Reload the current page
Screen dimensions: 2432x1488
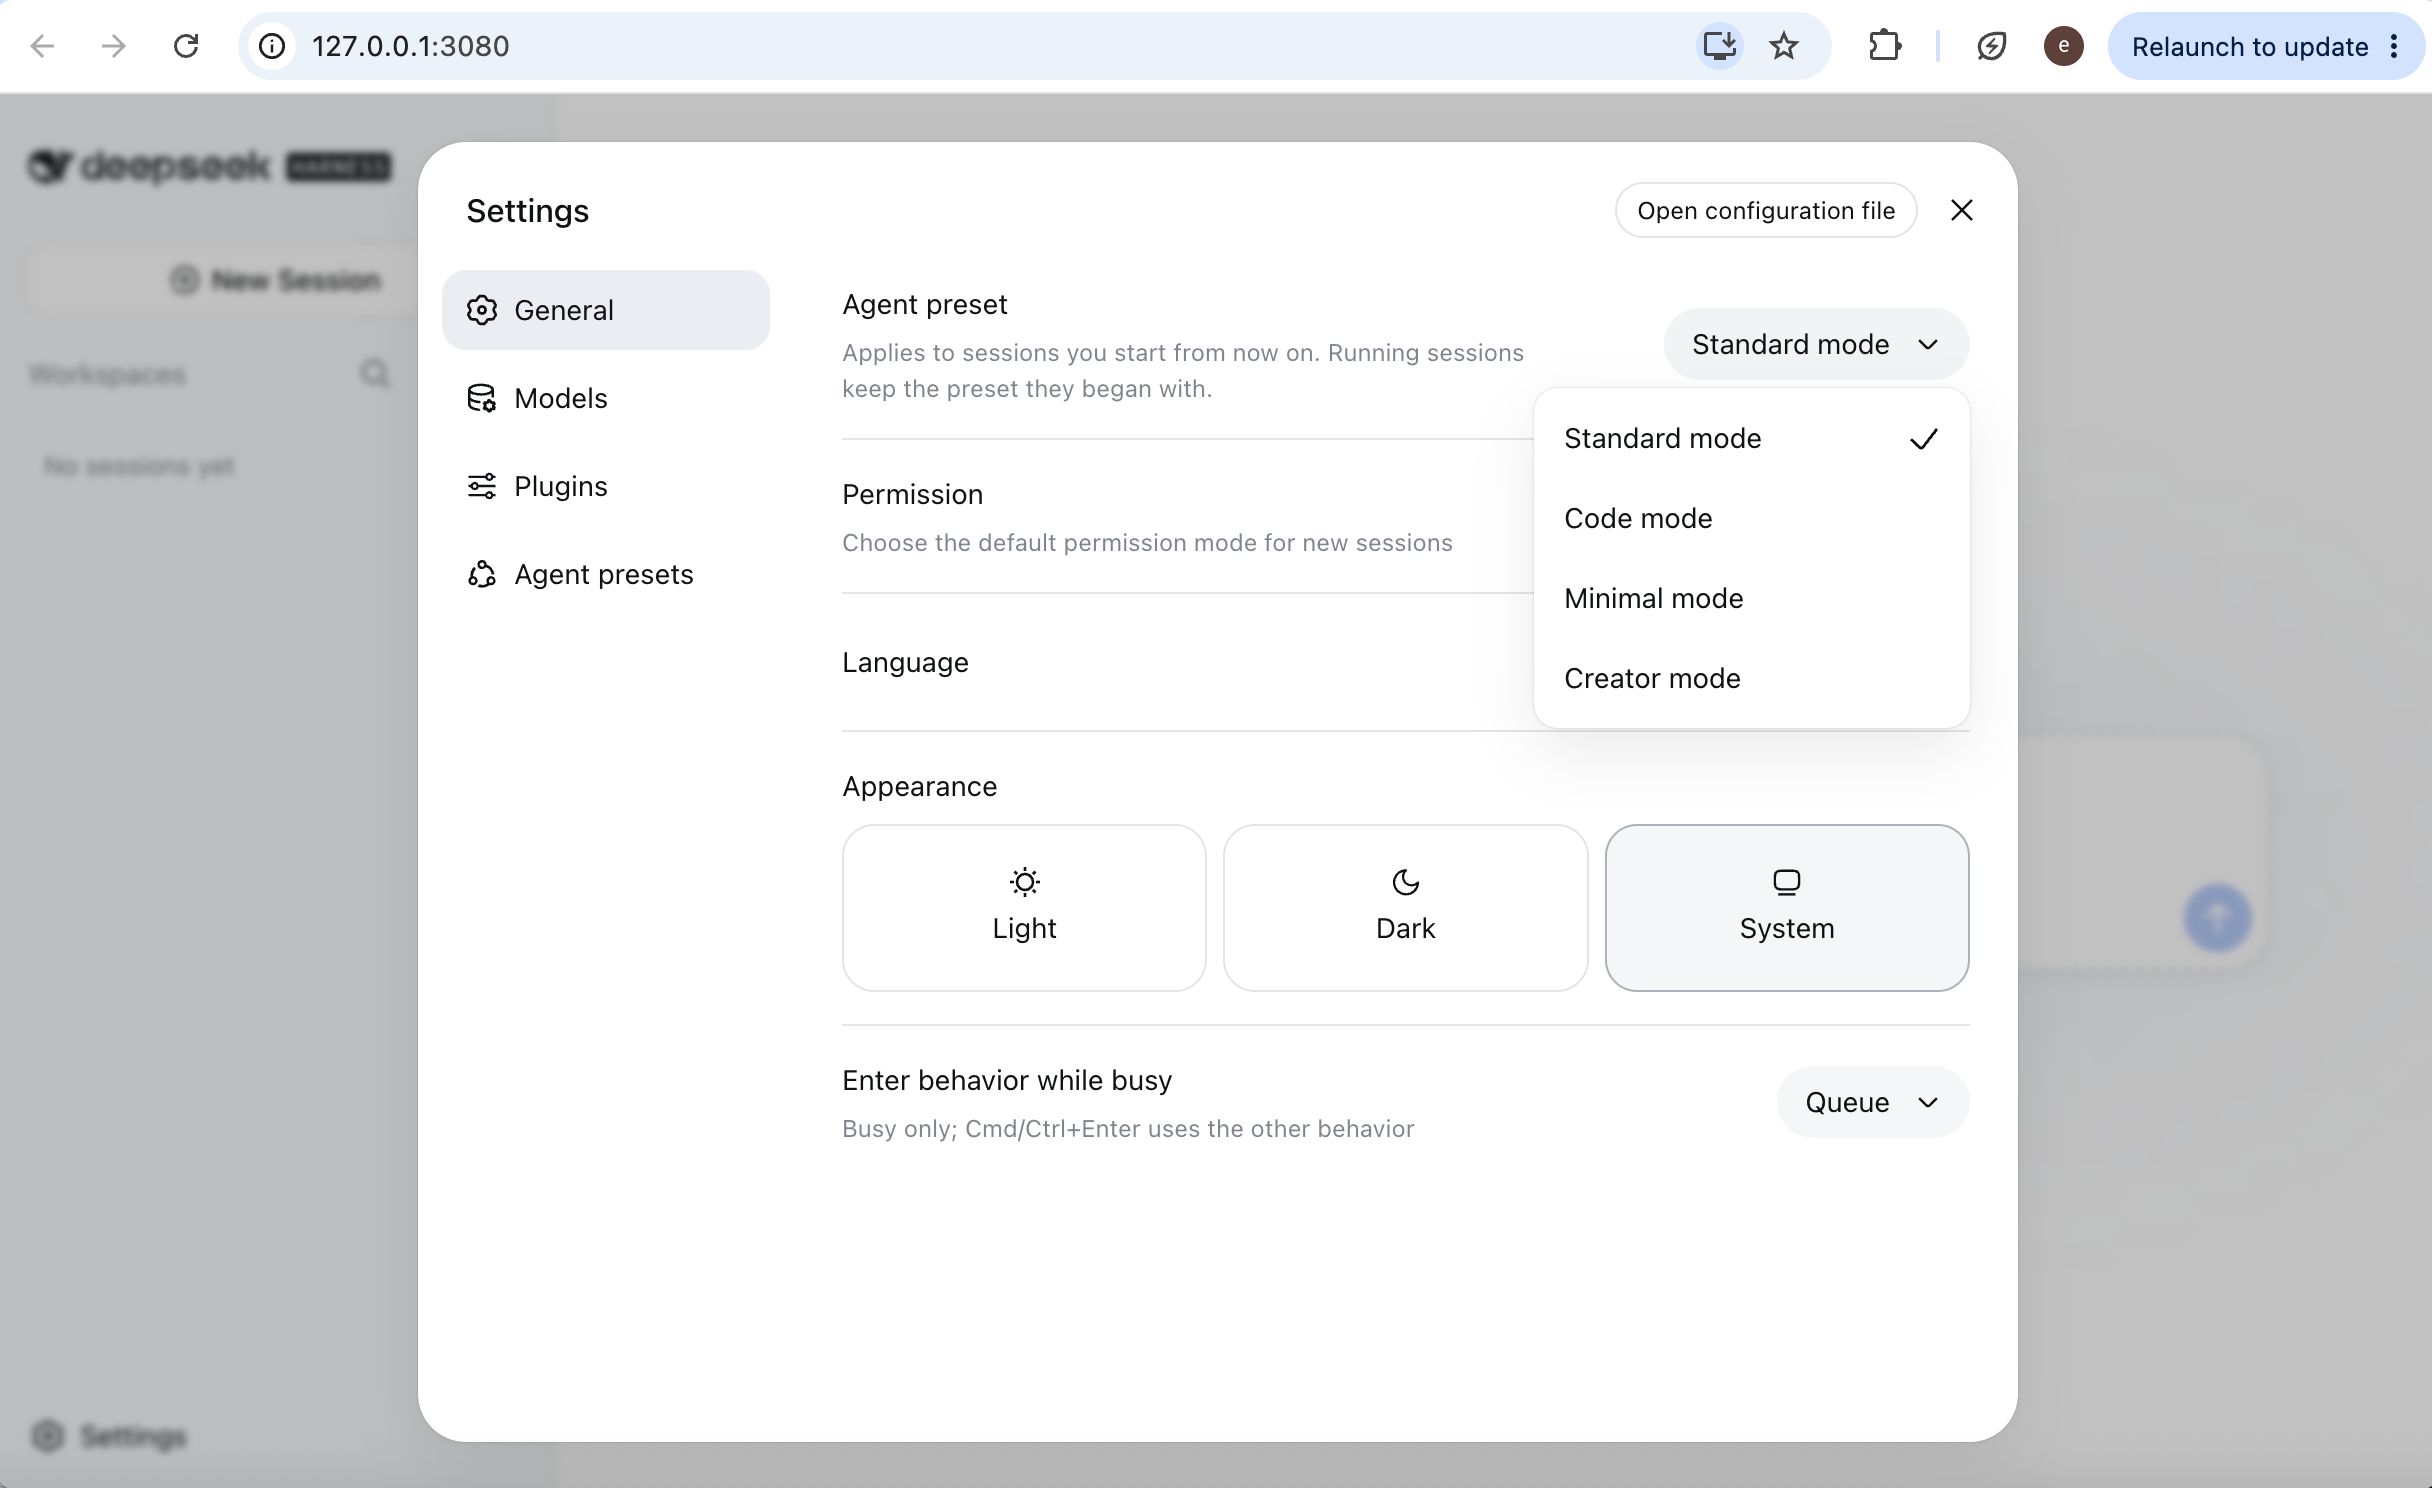click(186, 46)
